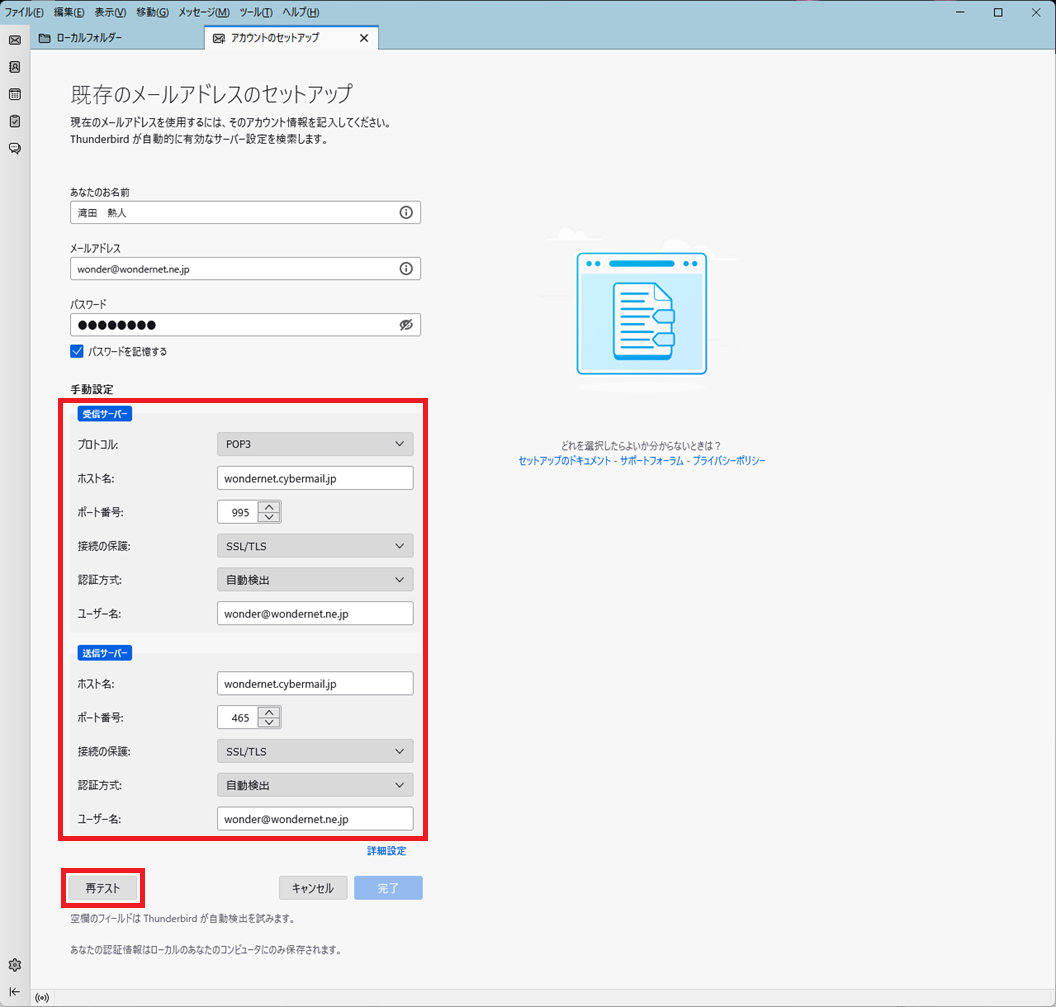Click the 完了 button
This screenshot has height=1007, width=1056.
(388, 888)
